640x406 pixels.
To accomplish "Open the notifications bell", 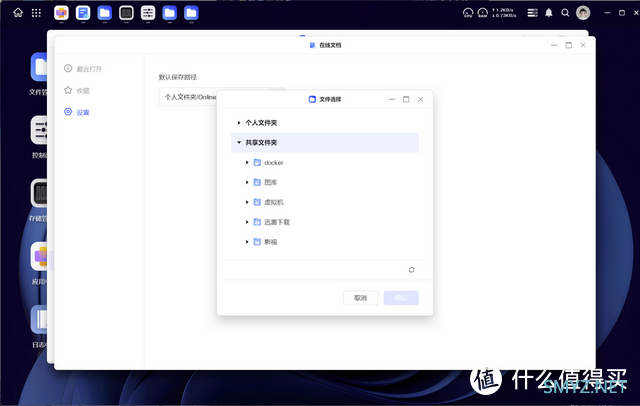I will point(549,13).
